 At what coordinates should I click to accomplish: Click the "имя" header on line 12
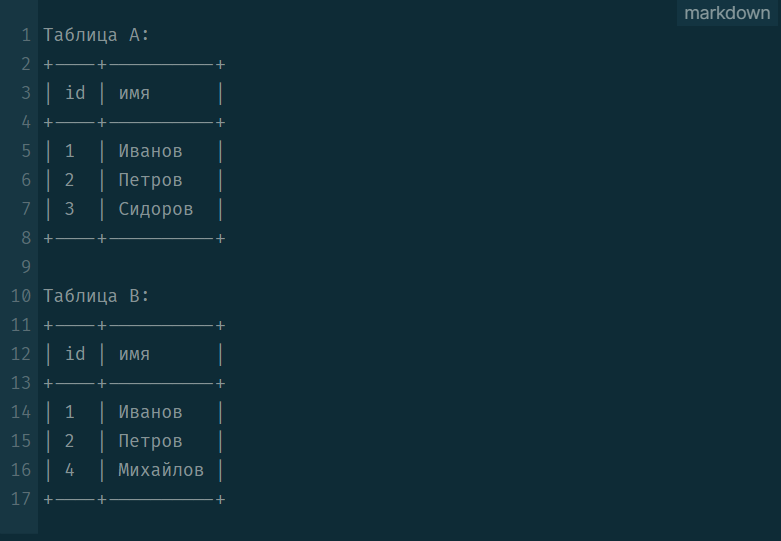134,354
